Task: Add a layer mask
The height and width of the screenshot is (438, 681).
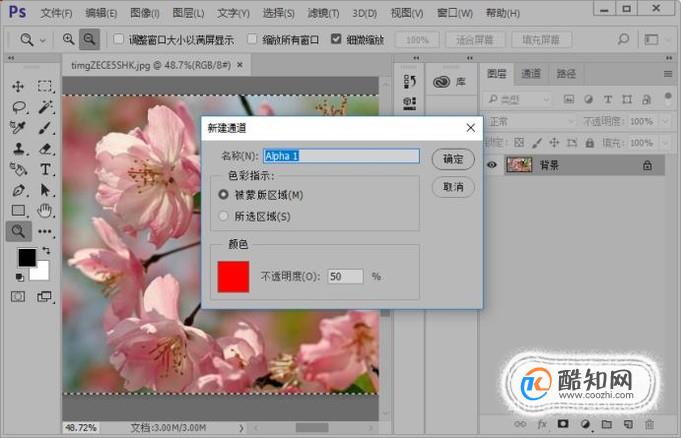Action: pos(563,424)
